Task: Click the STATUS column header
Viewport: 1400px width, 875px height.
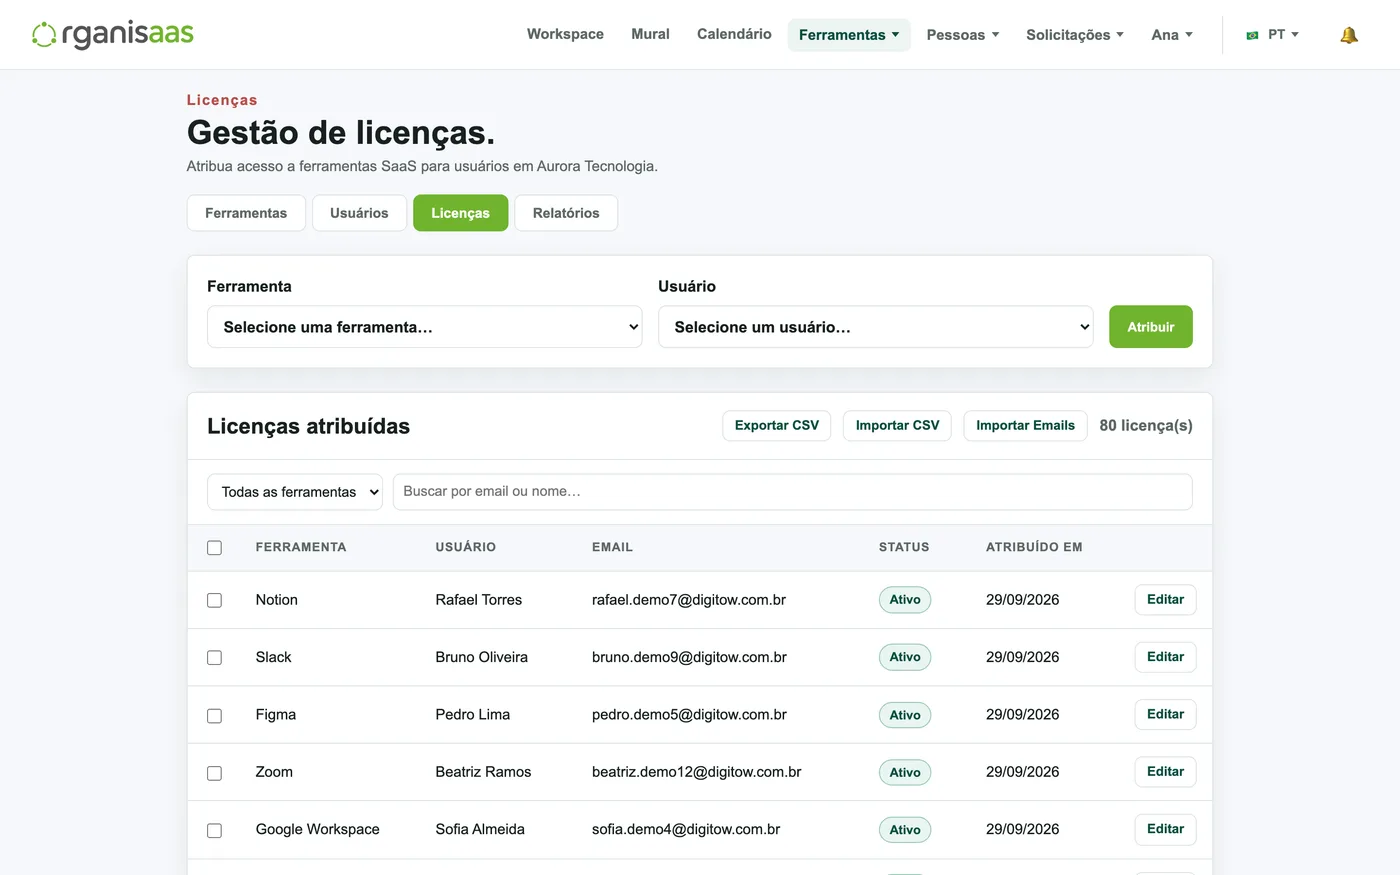Action: click(x=904, y=547)
